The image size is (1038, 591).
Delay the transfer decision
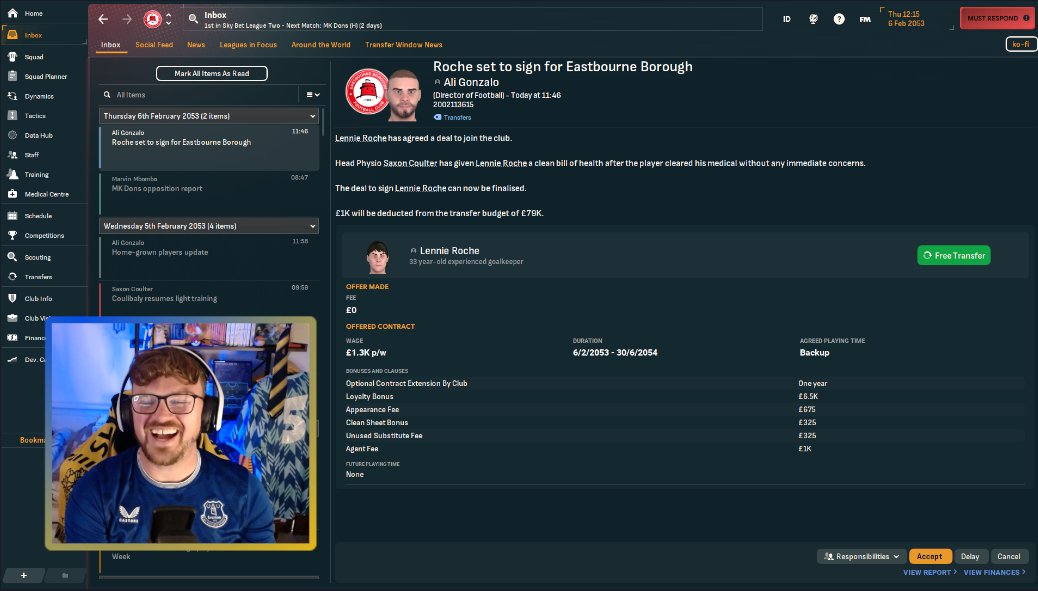970,557
